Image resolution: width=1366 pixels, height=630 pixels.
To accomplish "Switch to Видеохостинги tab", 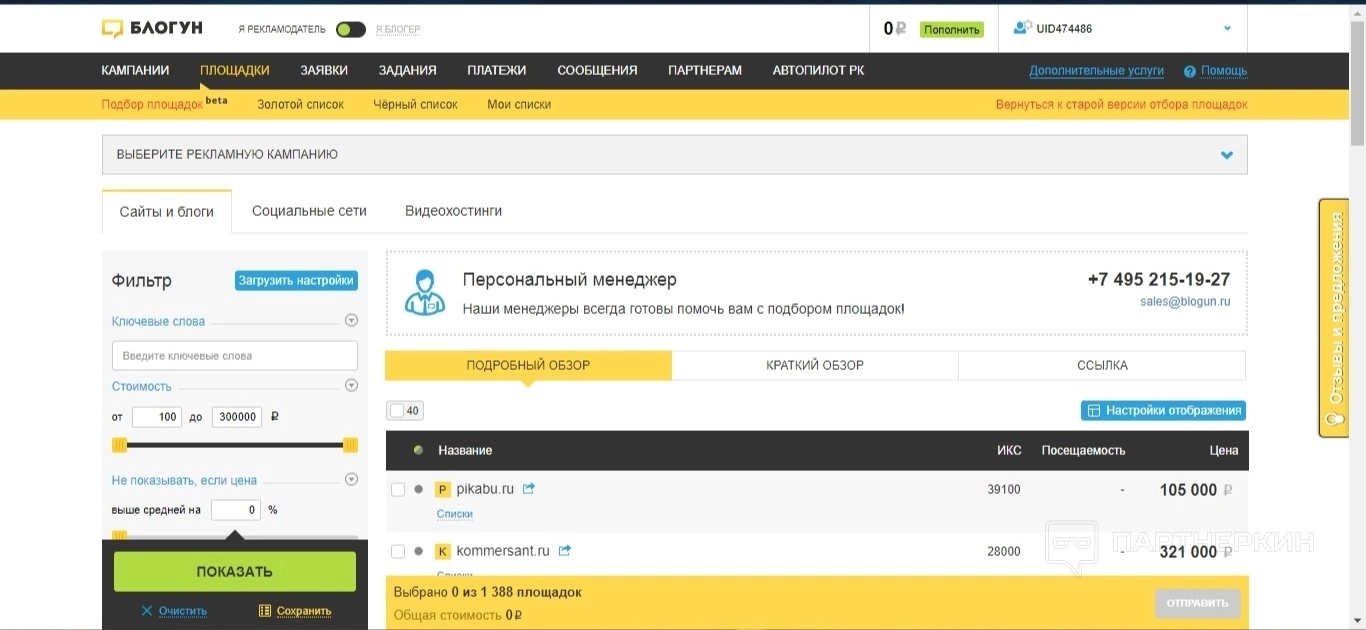I will coord(453,211).
